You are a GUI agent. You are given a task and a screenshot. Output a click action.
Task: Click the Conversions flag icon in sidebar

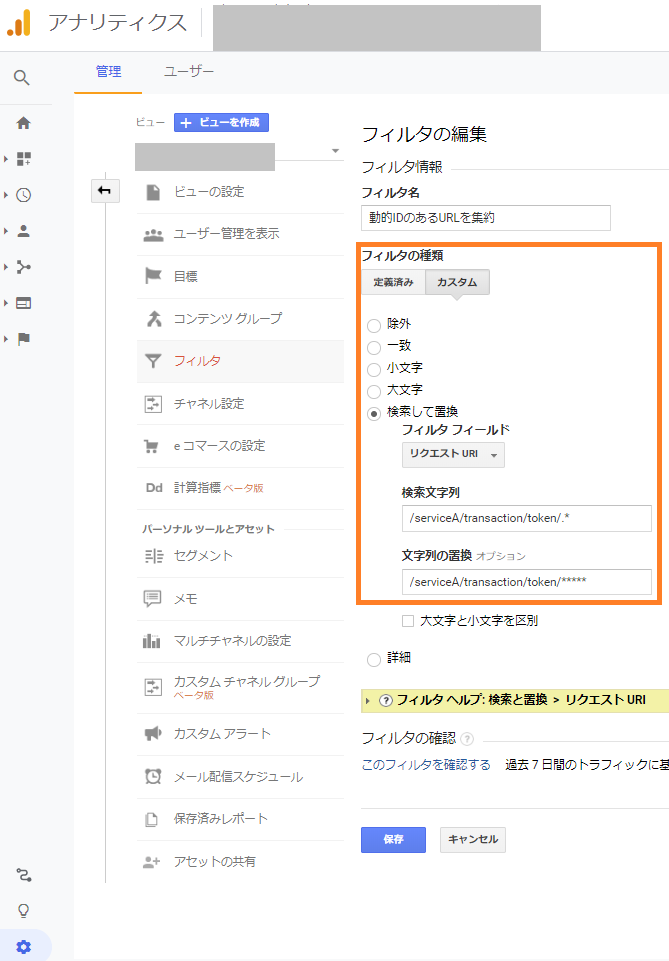pyautogui.click(x=23, y=339)
